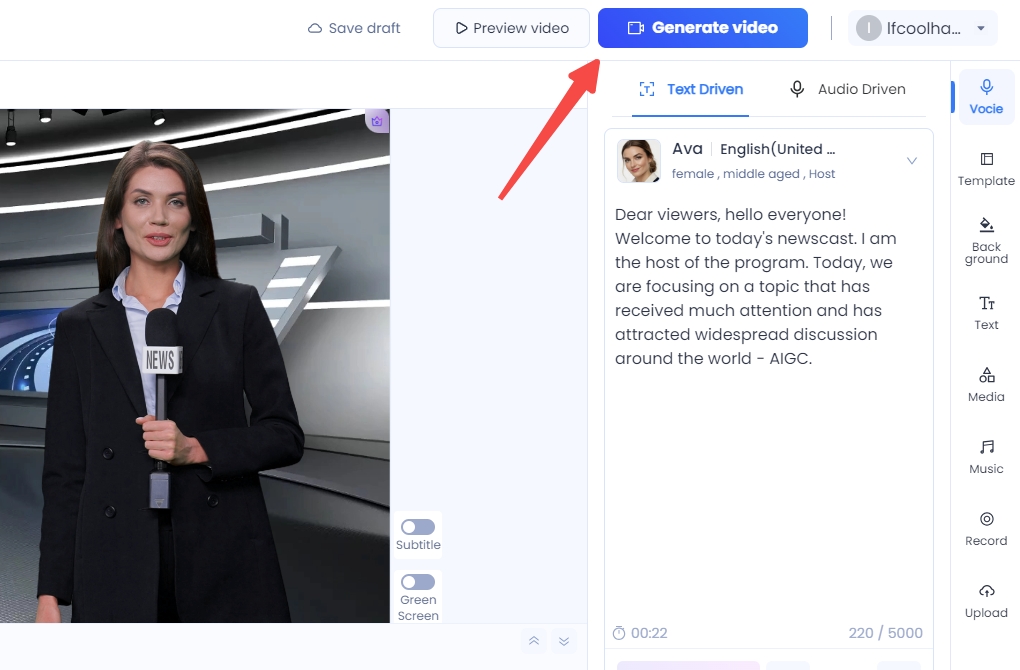Select the Record option in sidebar
This screenshot has height=670, width=1020.
tap(986, 528)
